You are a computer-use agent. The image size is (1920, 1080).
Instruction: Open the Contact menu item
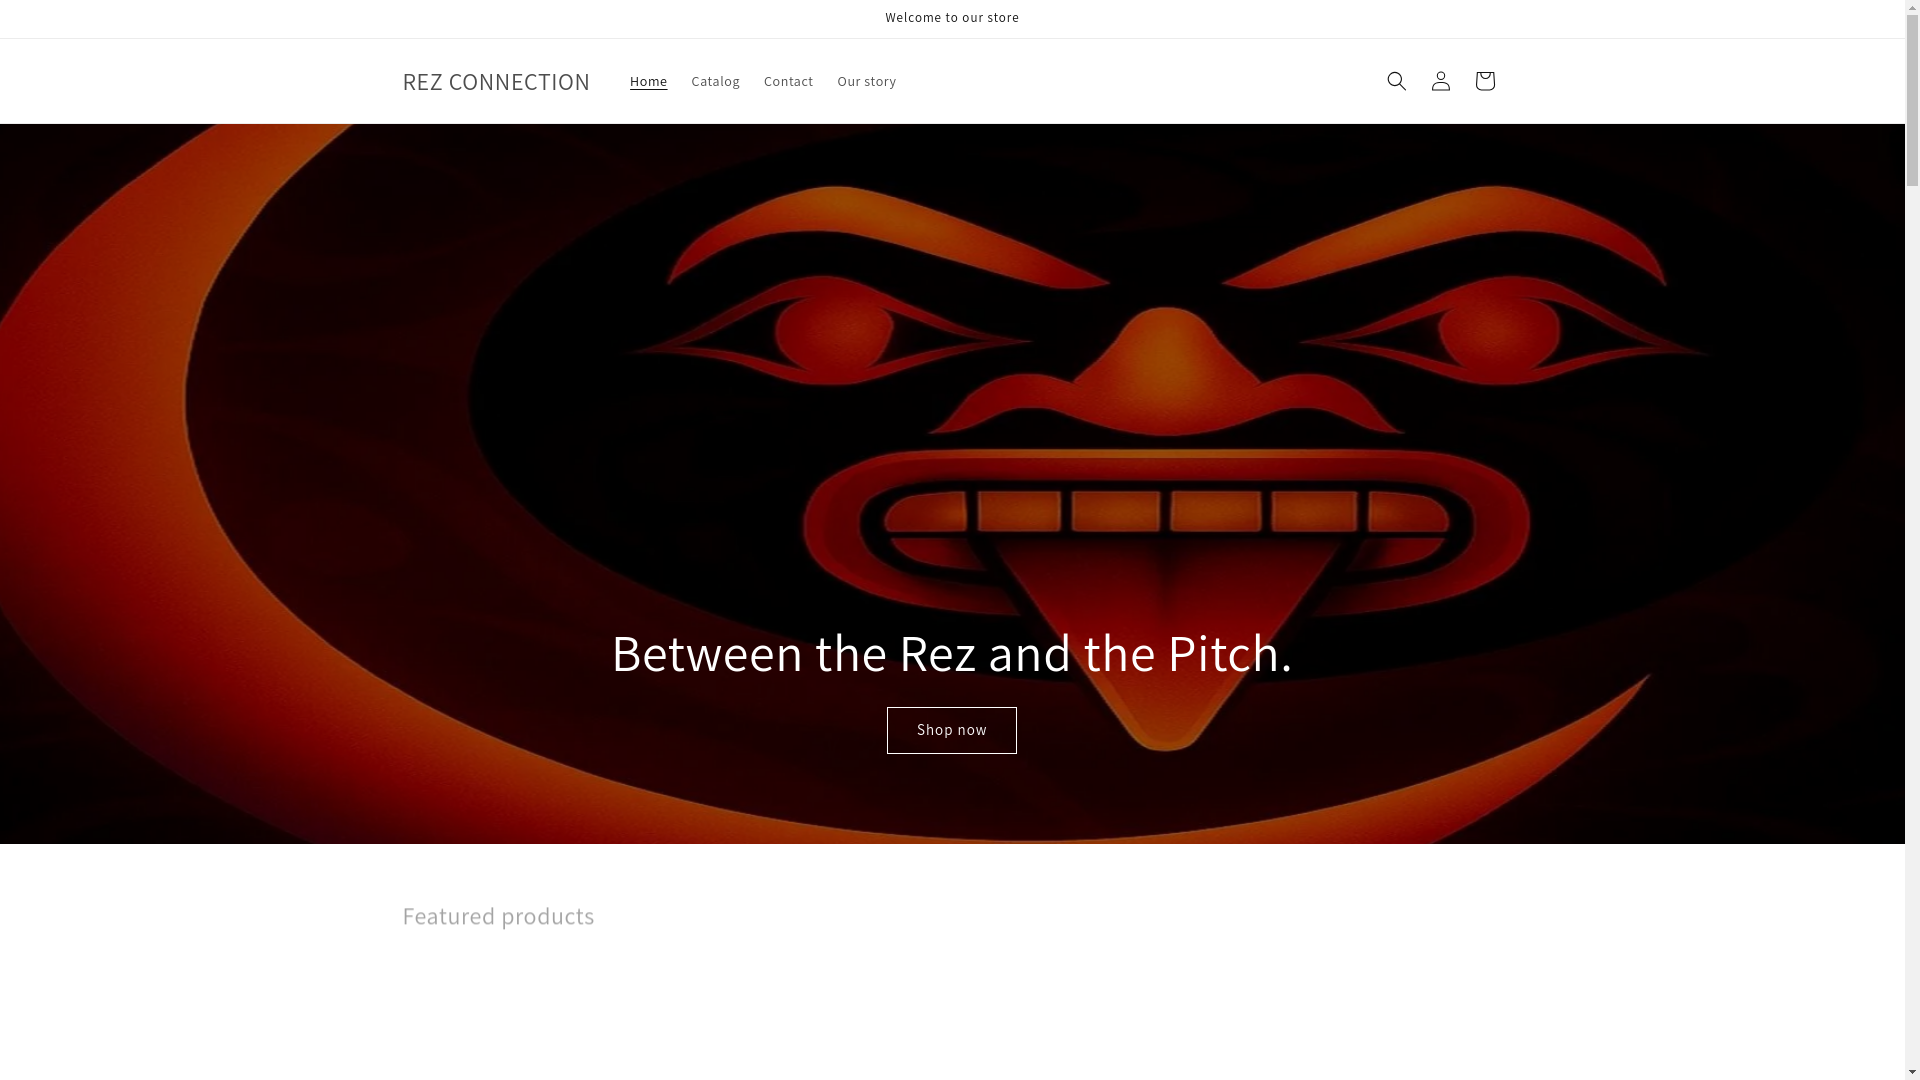(788, 81)
